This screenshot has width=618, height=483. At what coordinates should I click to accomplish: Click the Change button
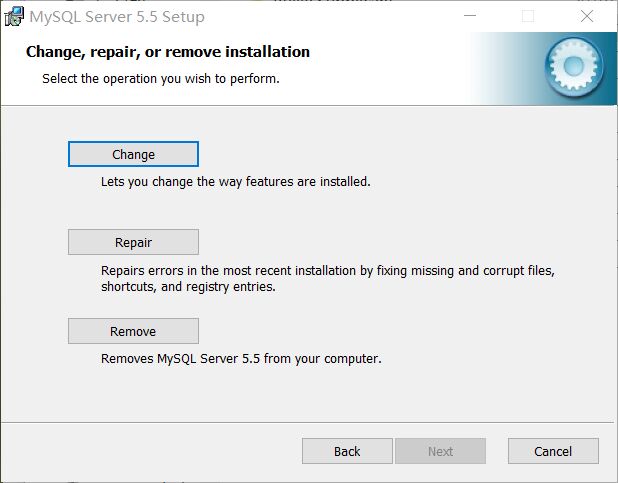[133, 154]
